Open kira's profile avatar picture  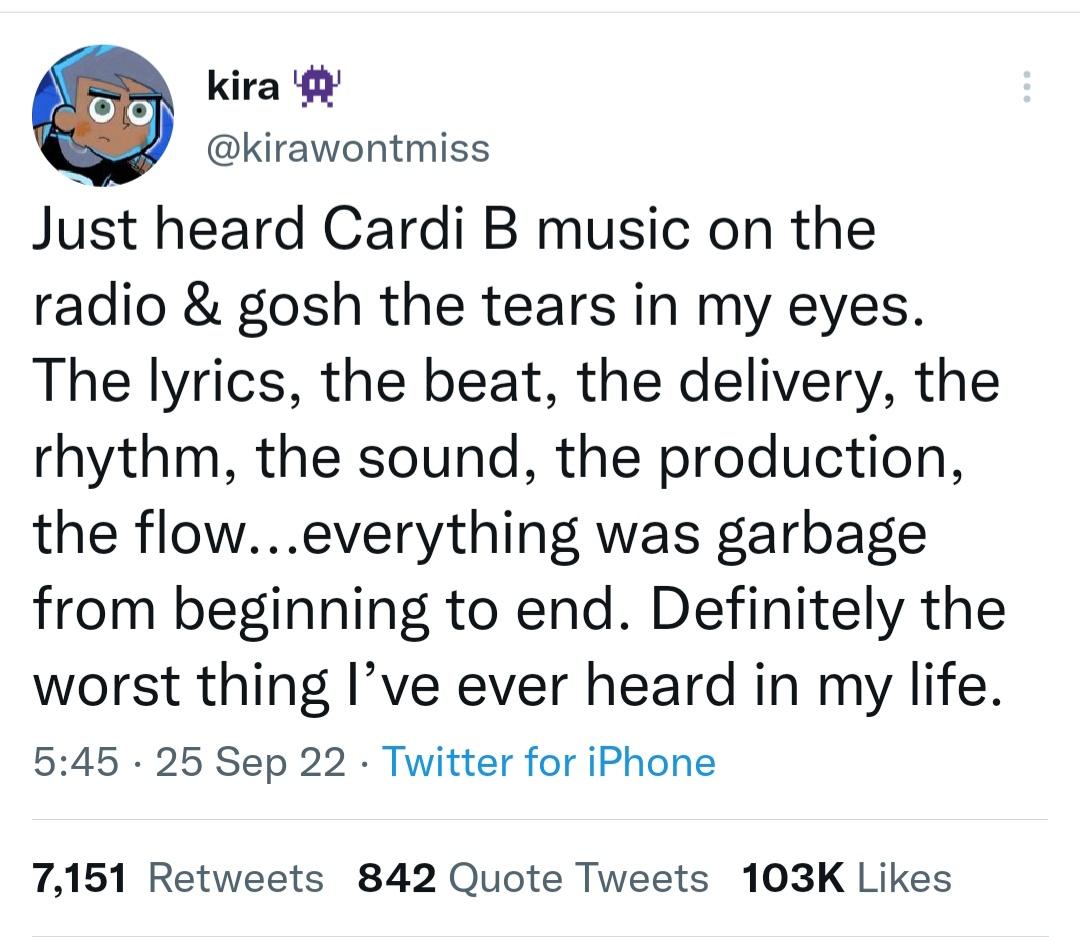click(x=103, y=115)
